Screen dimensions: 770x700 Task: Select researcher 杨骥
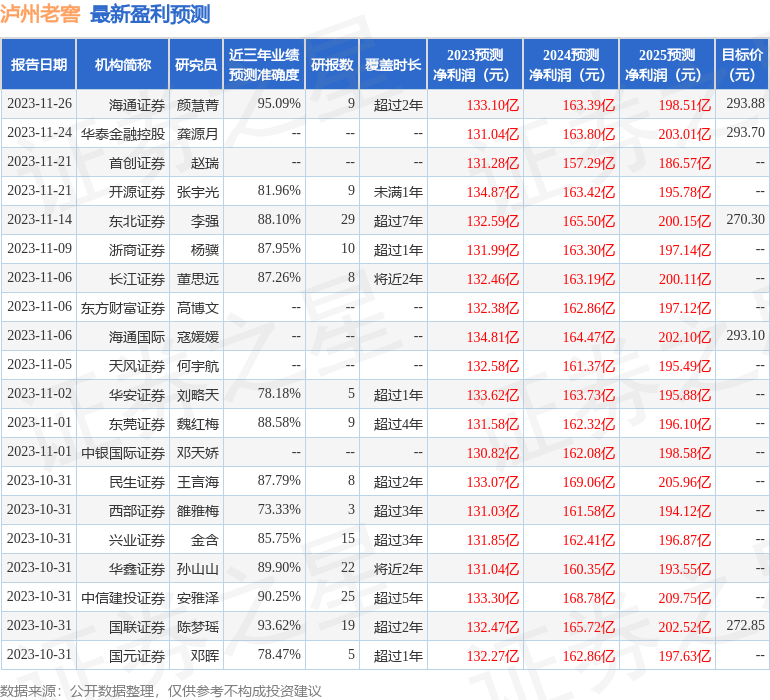(x=205, y=250)
